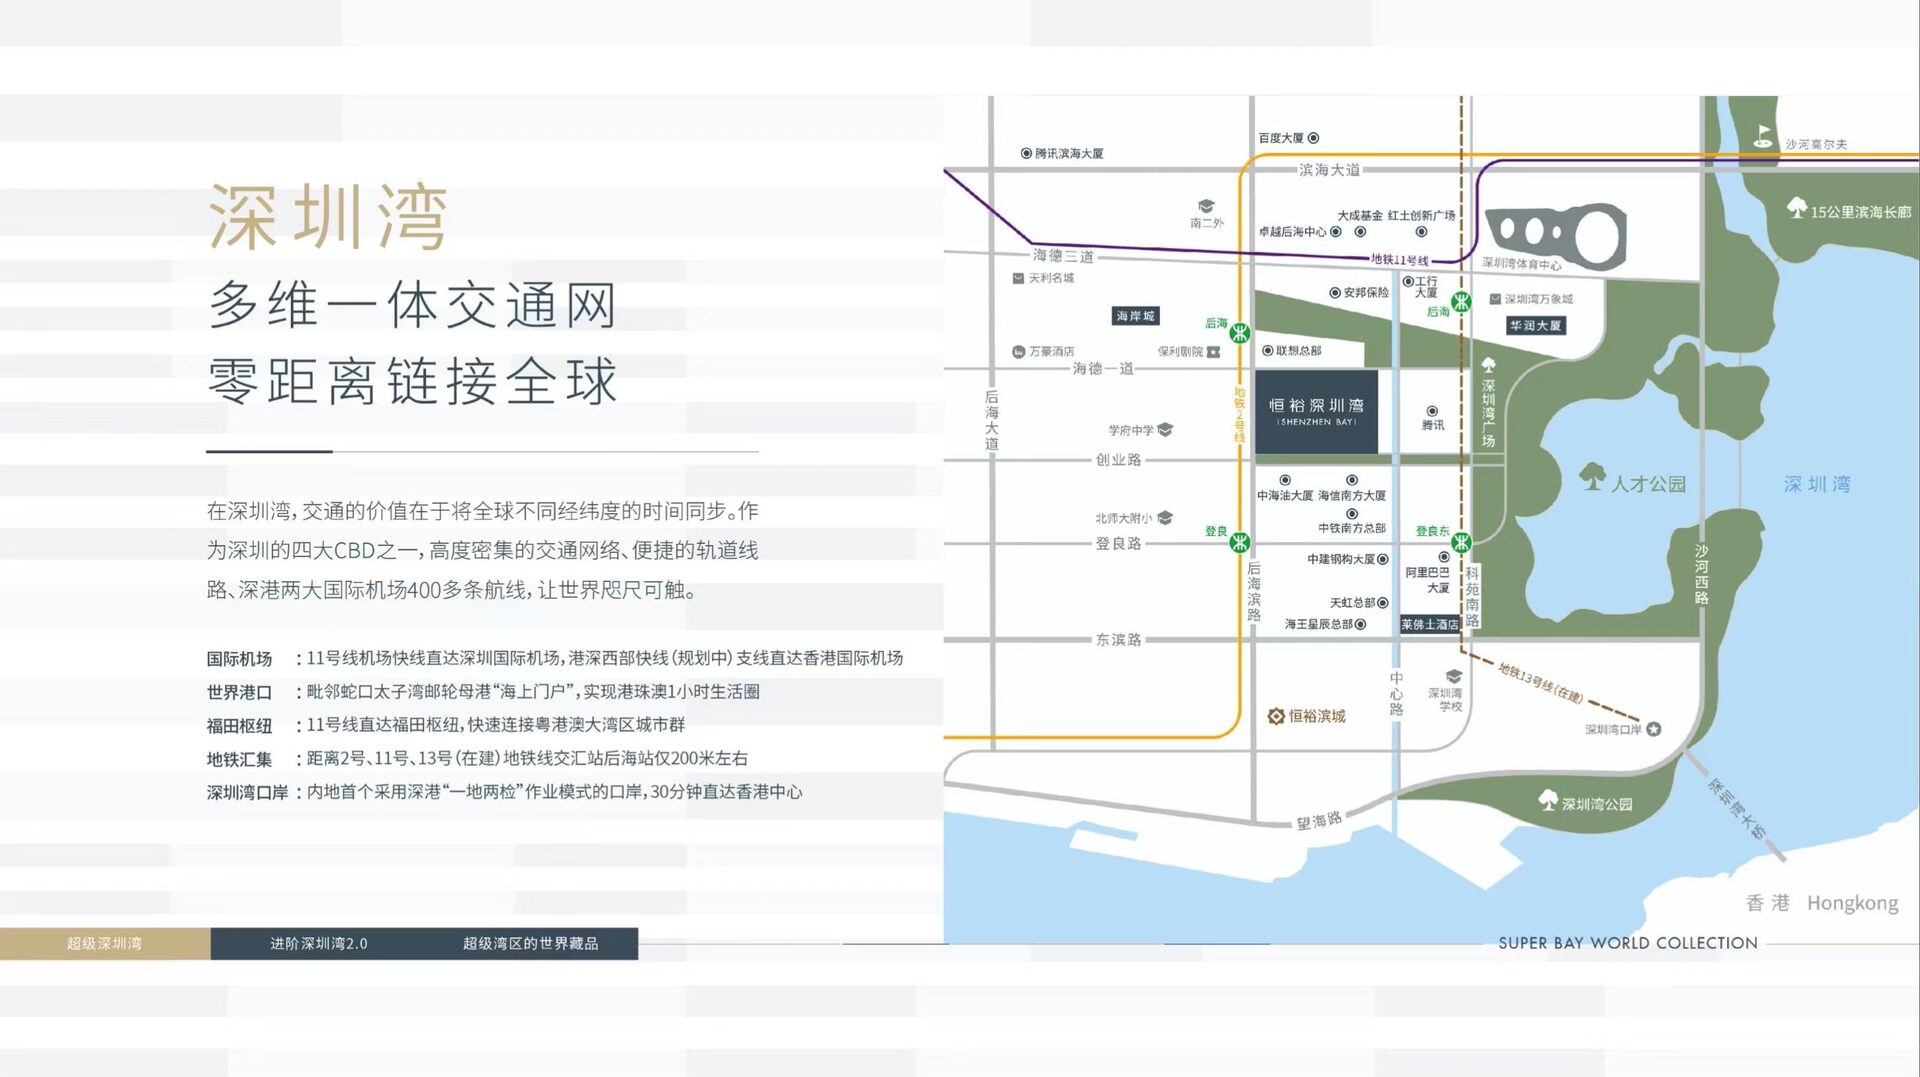Viewport: 1920px width, 1077px height.
Task: Click the marker dot beside 百度大厦
Action: coord(1314,138)
